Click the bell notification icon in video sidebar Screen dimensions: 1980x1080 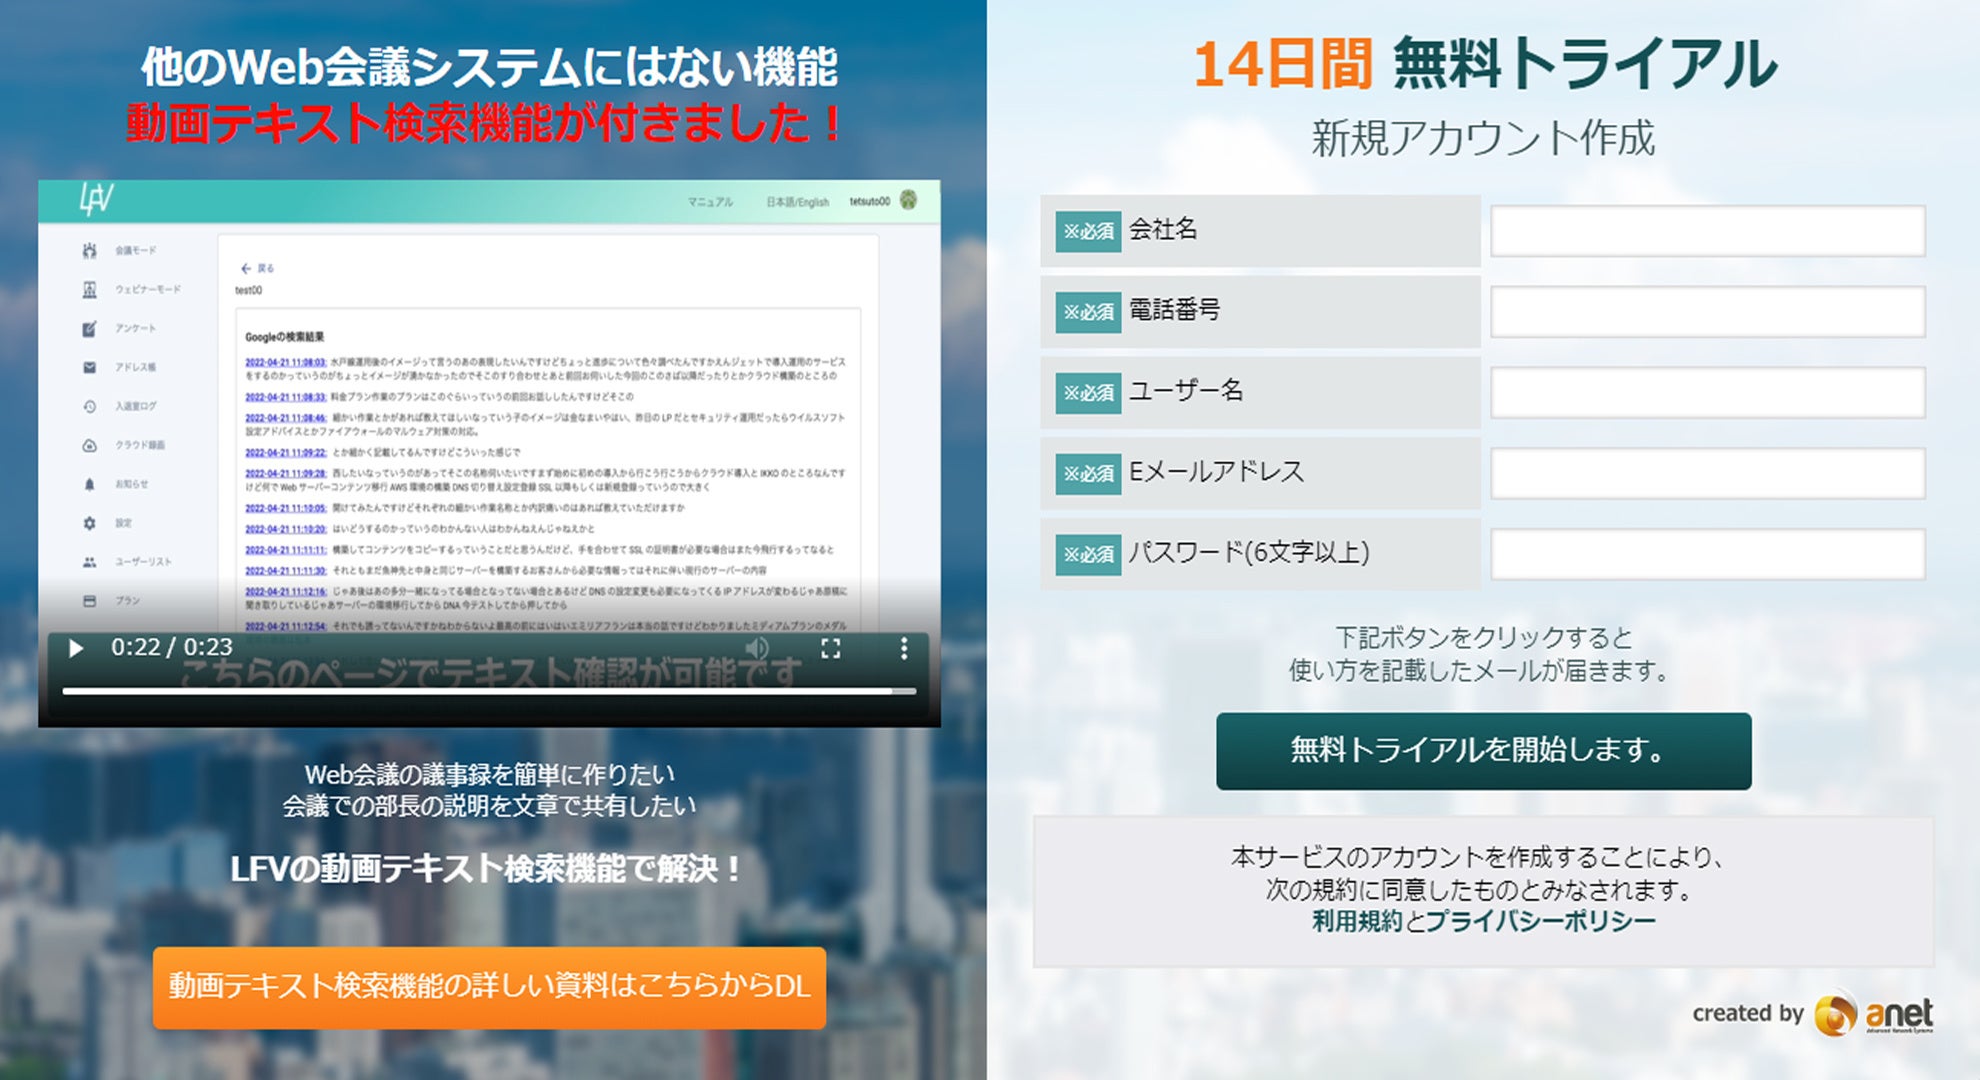coord(90,484)
